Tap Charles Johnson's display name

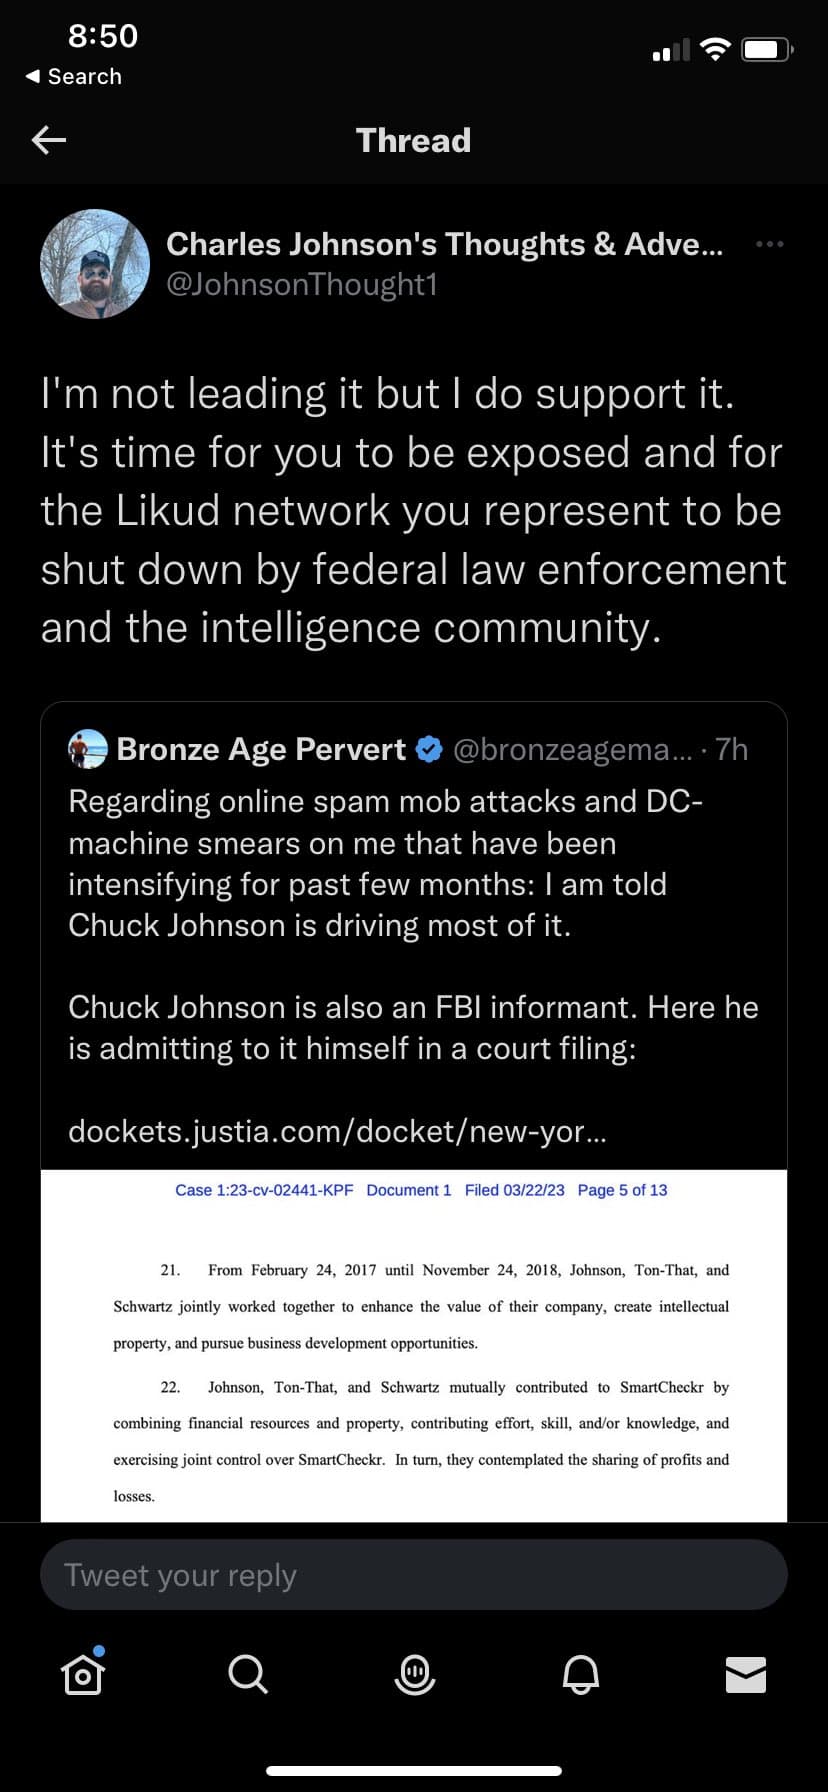(443, 244)
